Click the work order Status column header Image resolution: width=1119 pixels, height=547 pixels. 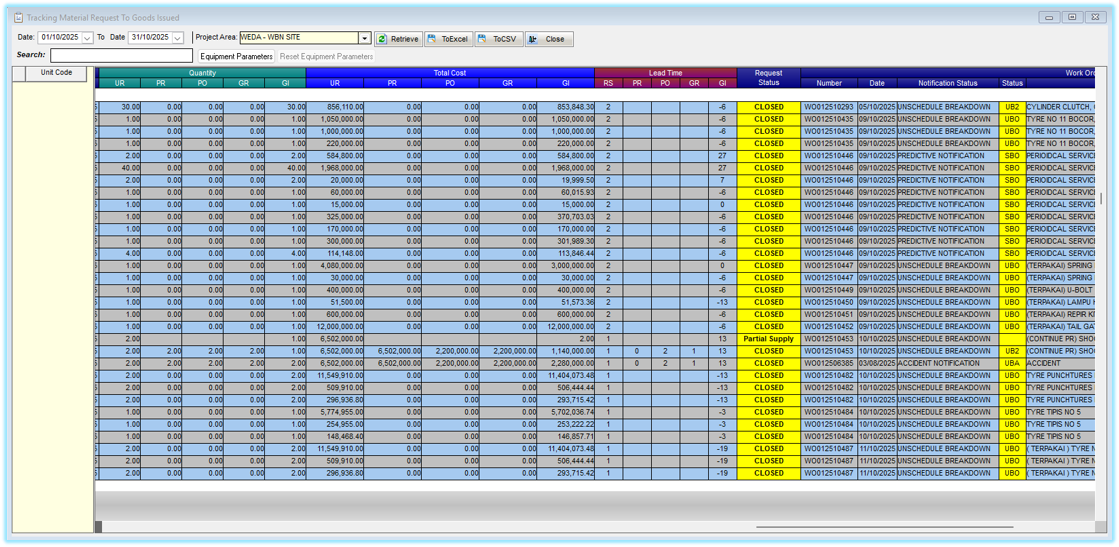point(1012,84)
